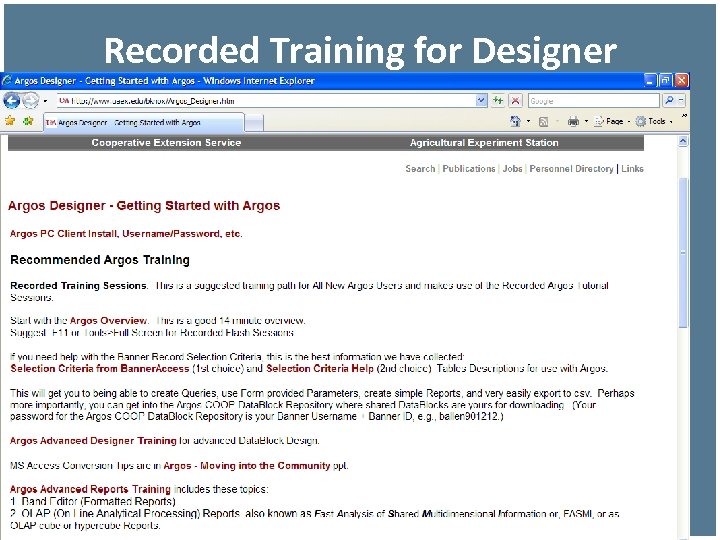
Task: Click the Print icon
Action: (x=573, y=122)
